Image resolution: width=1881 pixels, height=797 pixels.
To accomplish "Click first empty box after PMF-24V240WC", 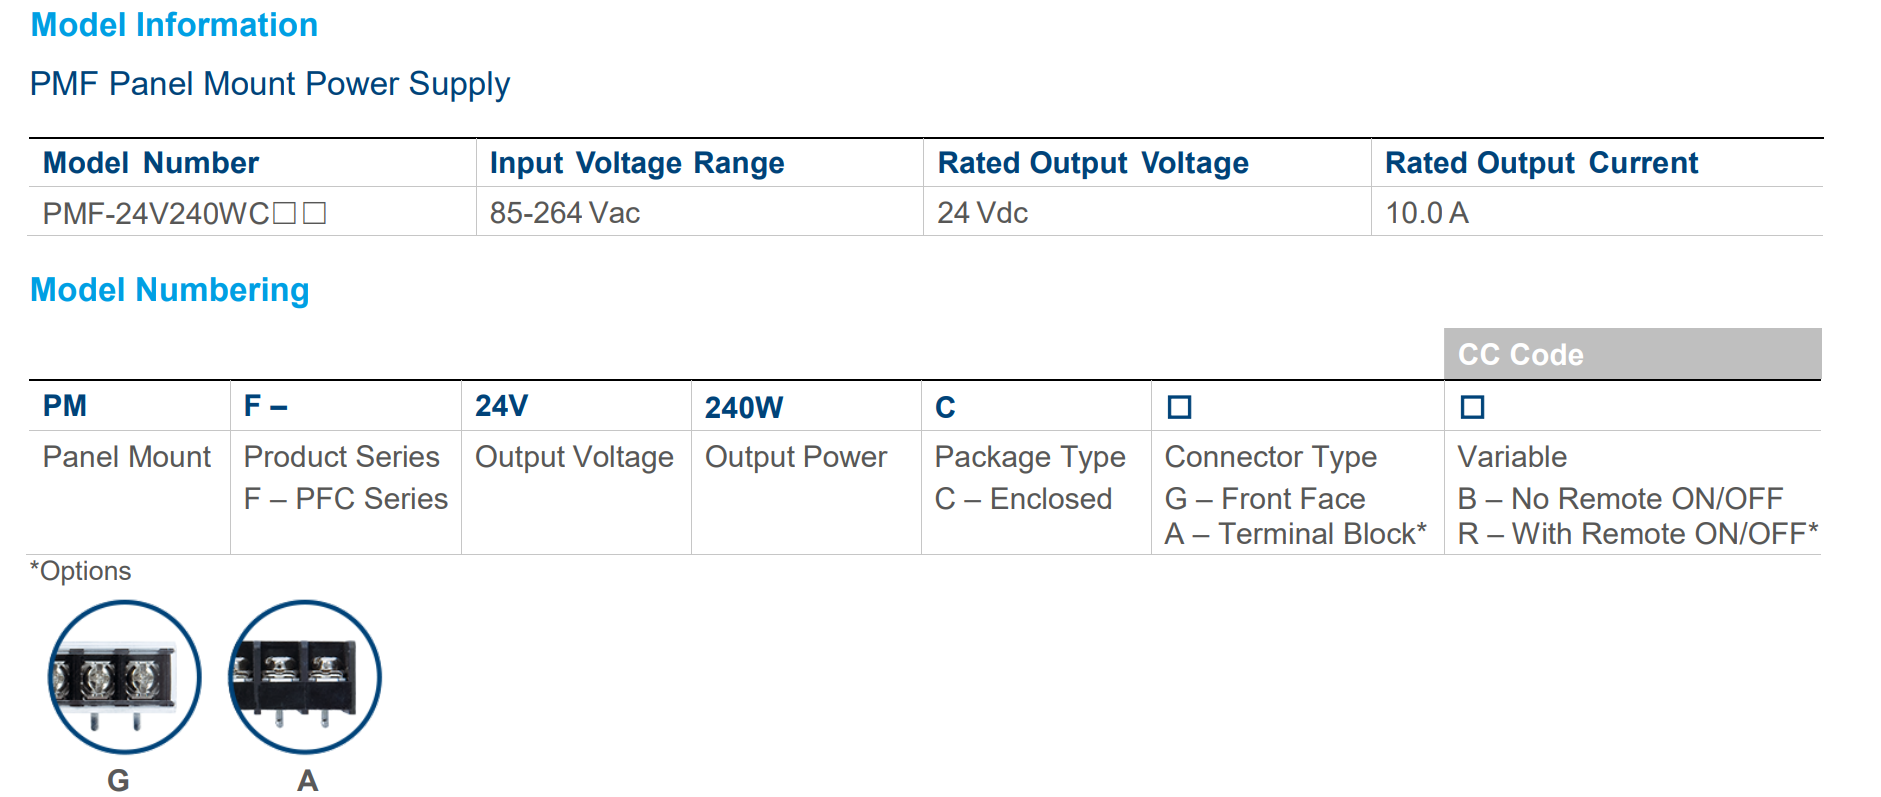I will (285, 213).
